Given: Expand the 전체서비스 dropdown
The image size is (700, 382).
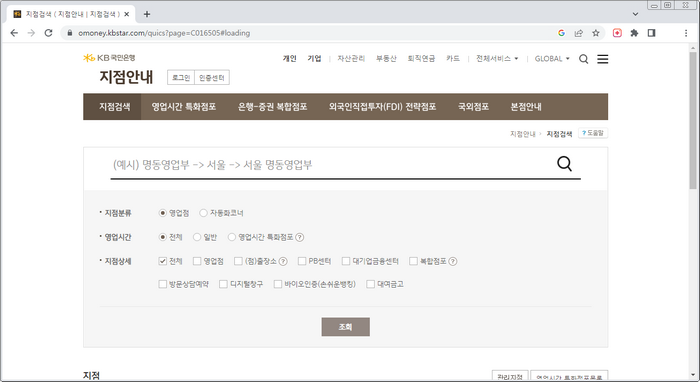Looking at the screenshot, I should (x=497, y=58).
